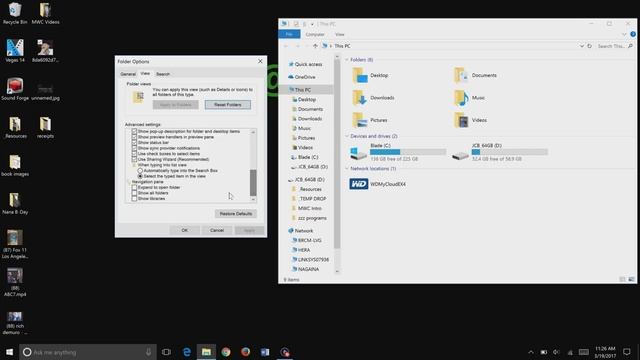Click Restore Defaults in Folder Options
Screen dimensions: 640x360
point(236,214)
